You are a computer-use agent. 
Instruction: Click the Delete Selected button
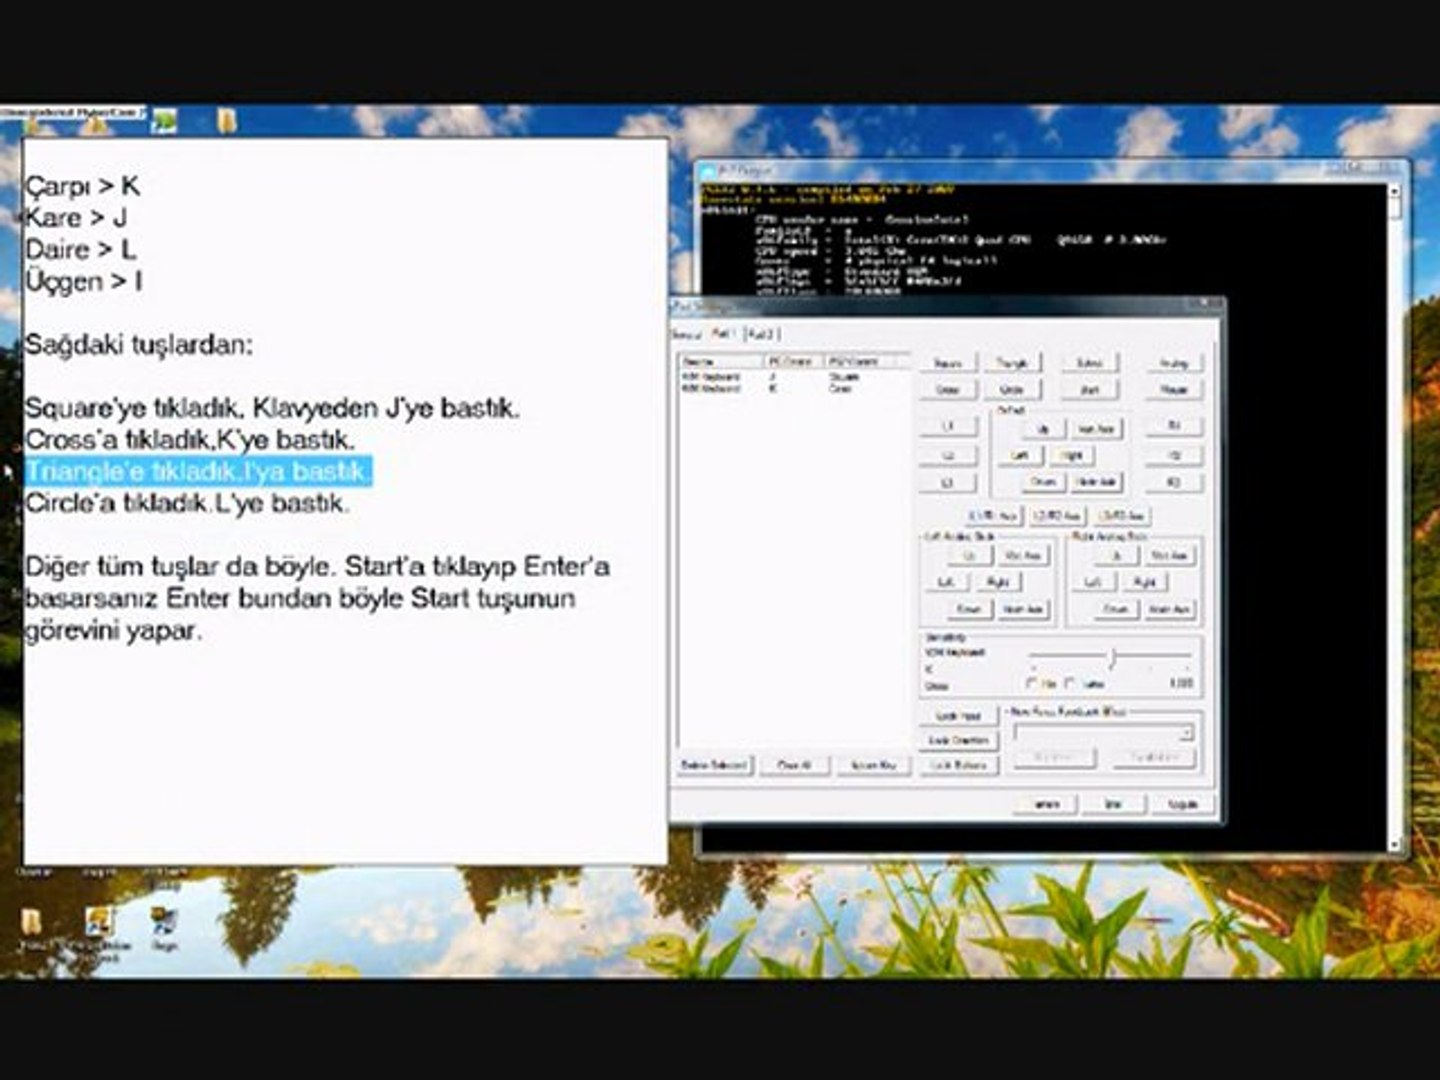tap(715, 766)
